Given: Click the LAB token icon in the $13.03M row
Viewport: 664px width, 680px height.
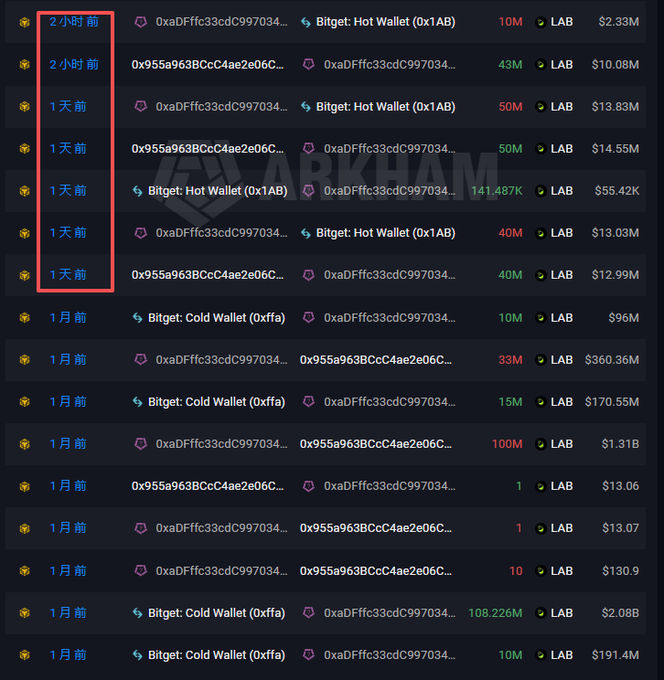Looking at the screenshot, I should pos(540,233).
